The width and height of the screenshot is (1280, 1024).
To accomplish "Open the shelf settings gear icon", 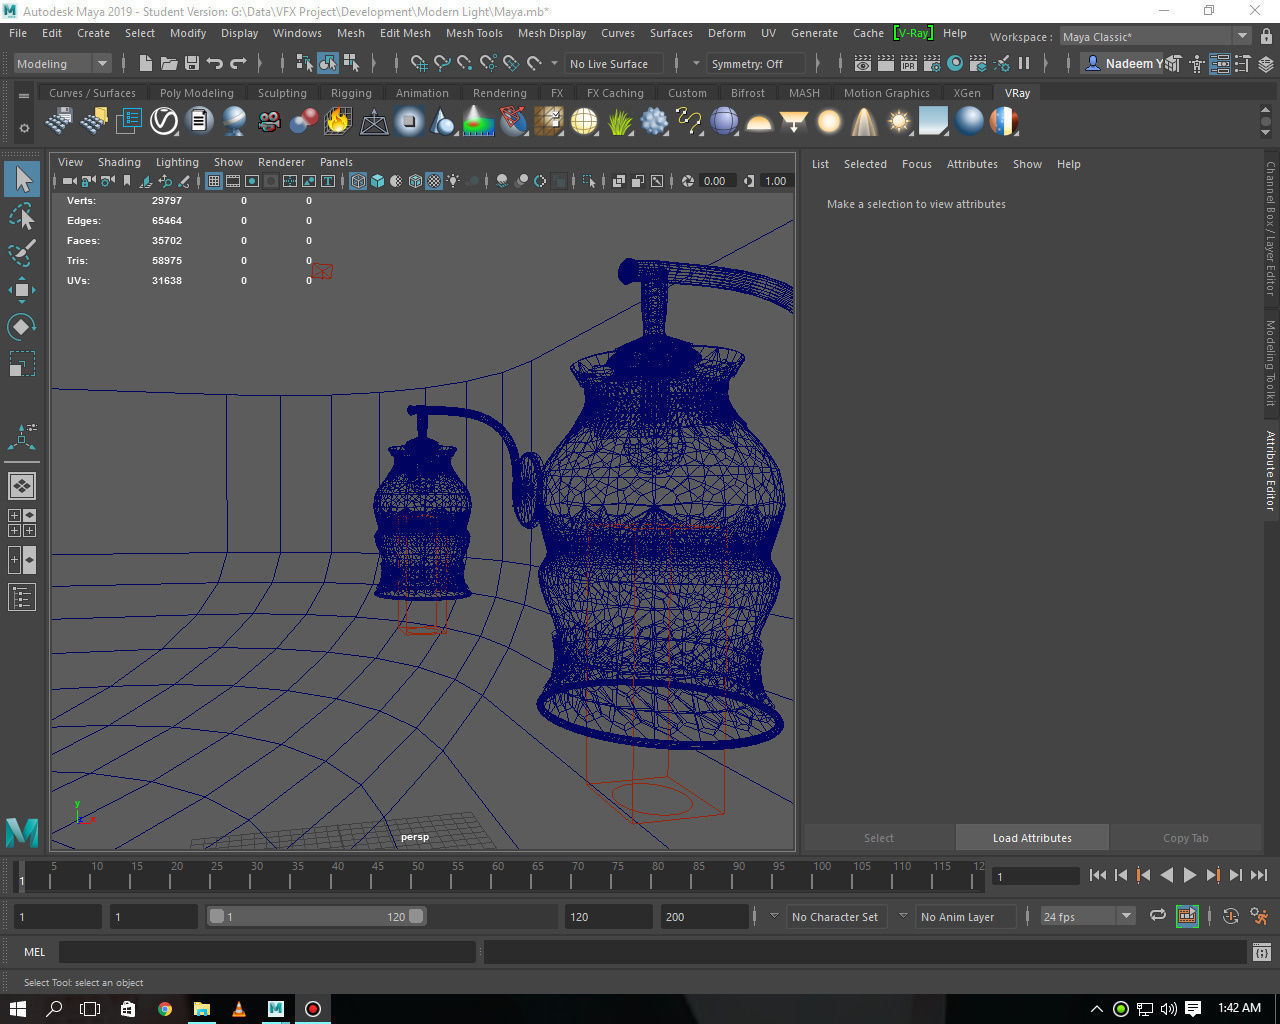I will coord(24,128).
